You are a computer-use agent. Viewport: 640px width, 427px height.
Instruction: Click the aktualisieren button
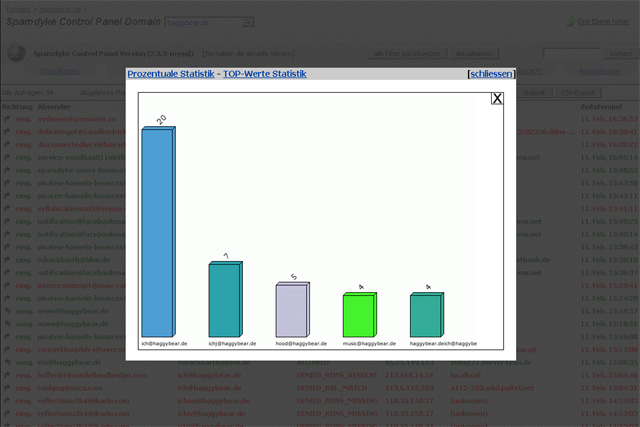[x=473, y=53]
